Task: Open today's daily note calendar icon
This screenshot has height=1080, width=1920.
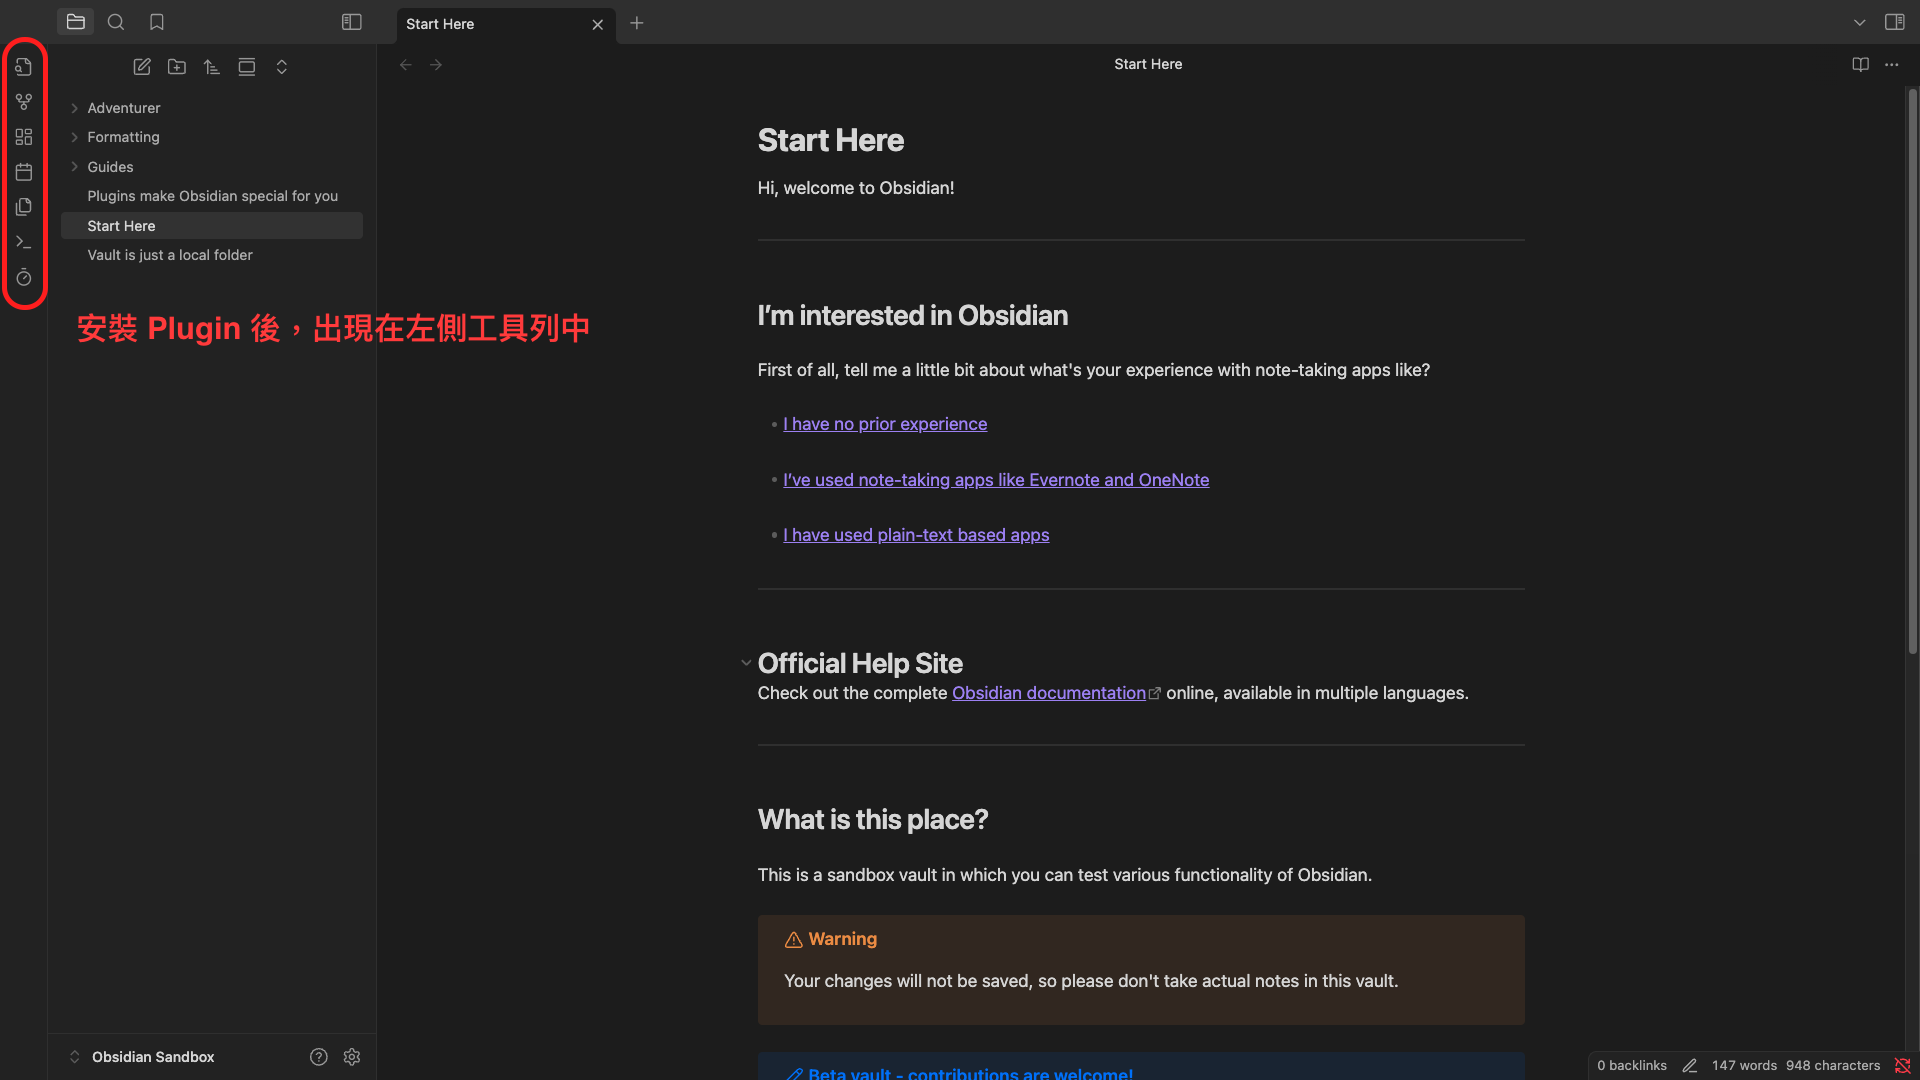Action: [x=24, y=172]
